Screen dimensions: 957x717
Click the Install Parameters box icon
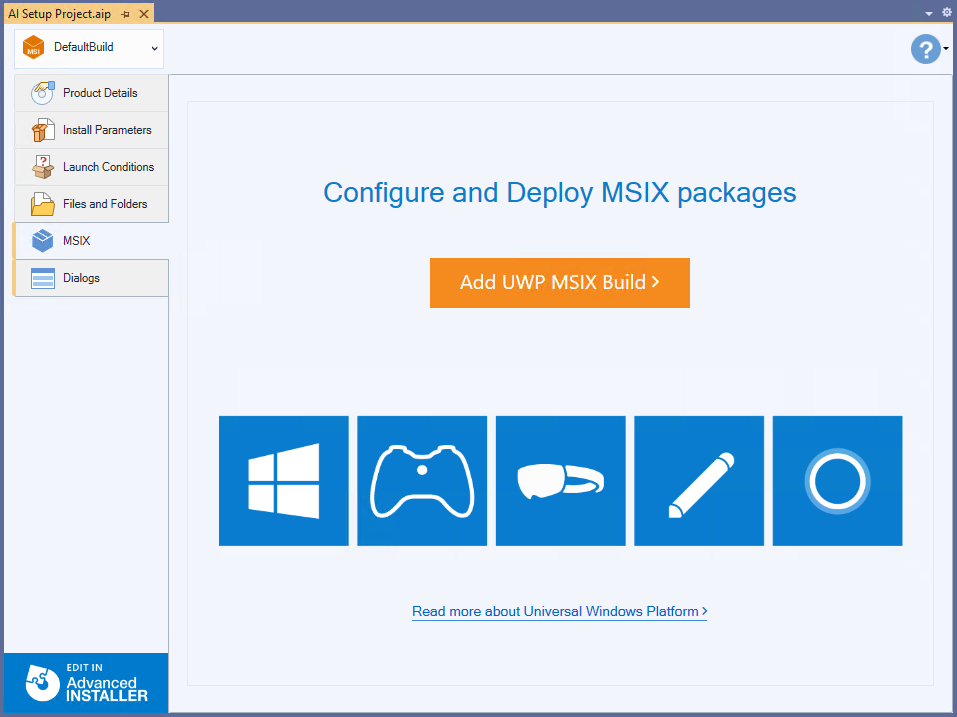[43, 130]
